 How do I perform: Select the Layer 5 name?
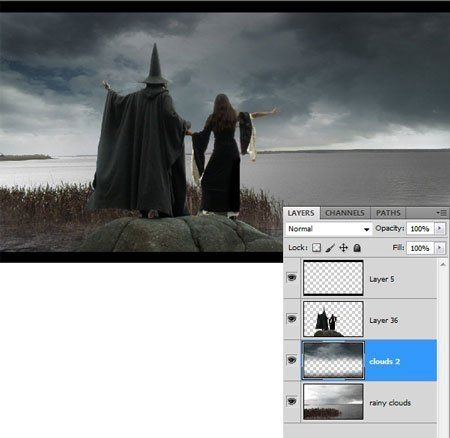(x=382, y=279)
